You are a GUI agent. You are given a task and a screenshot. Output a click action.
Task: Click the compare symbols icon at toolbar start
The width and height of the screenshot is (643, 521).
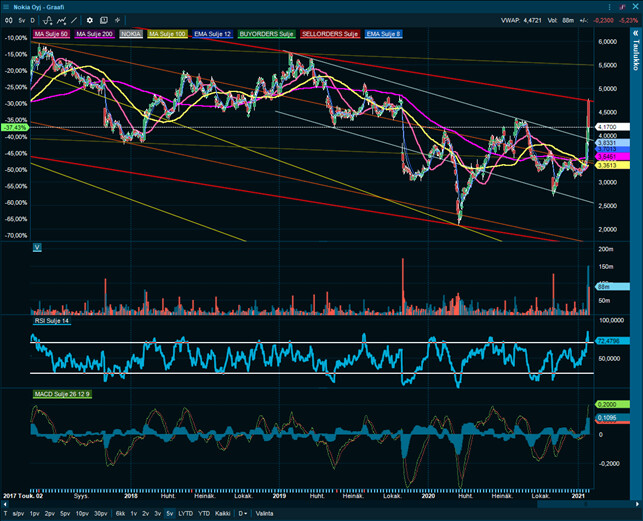(9, 19)
